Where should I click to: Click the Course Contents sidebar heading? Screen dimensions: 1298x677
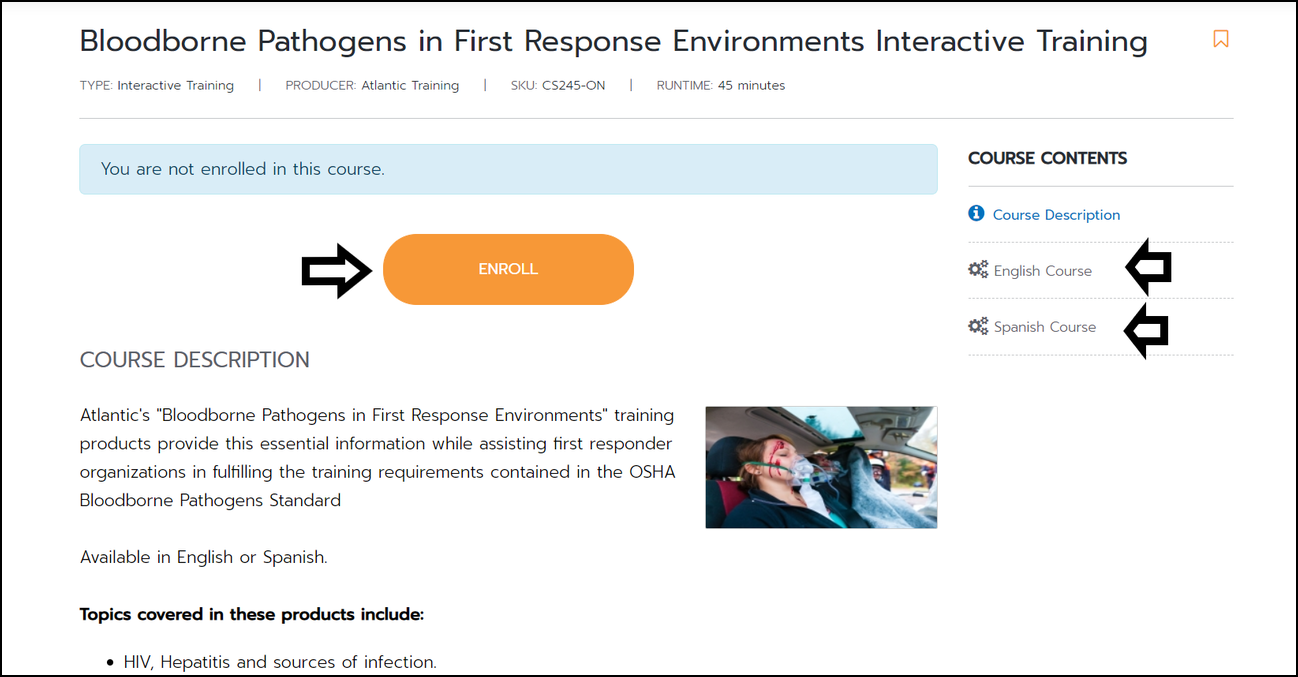[x=1047, y=158]
